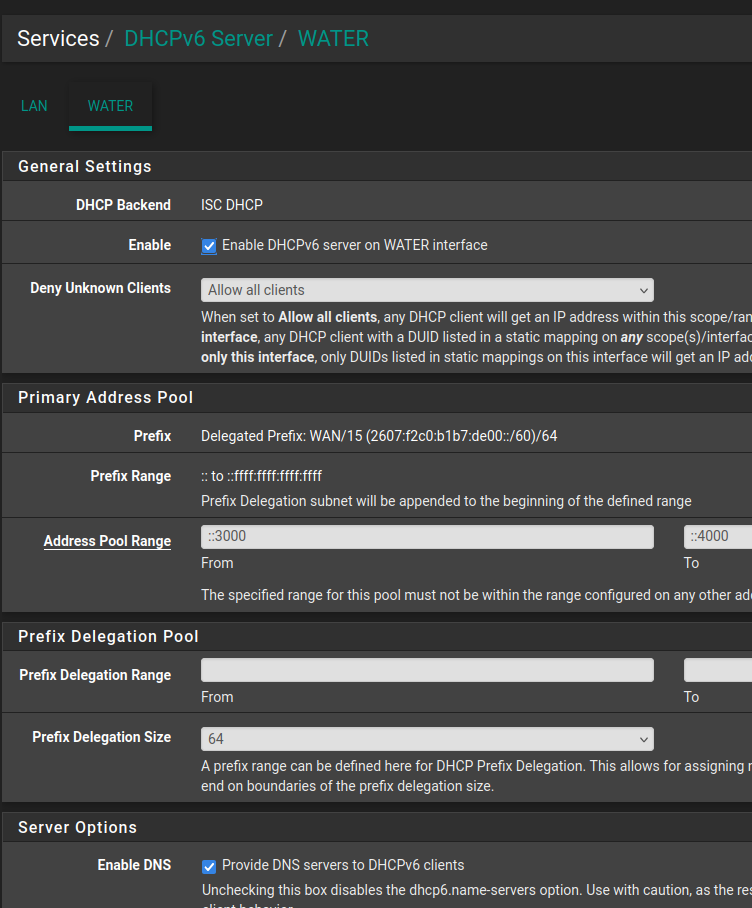Click the Address Pool Range To field
The height and width of the screenshot is (908, 752).
coord(717,537)
